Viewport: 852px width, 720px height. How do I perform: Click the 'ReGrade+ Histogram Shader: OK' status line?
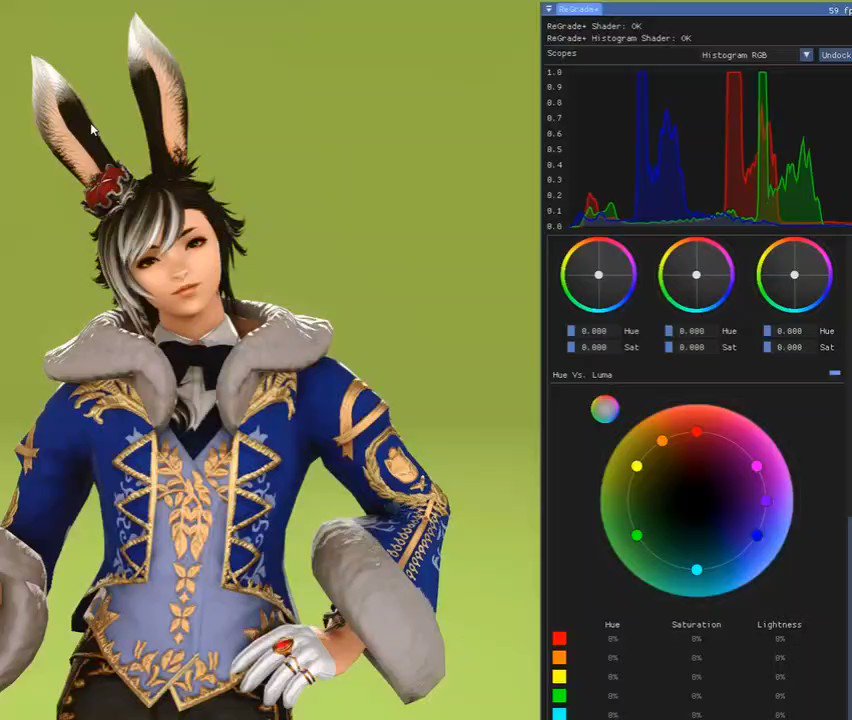[x=619, y=38]
